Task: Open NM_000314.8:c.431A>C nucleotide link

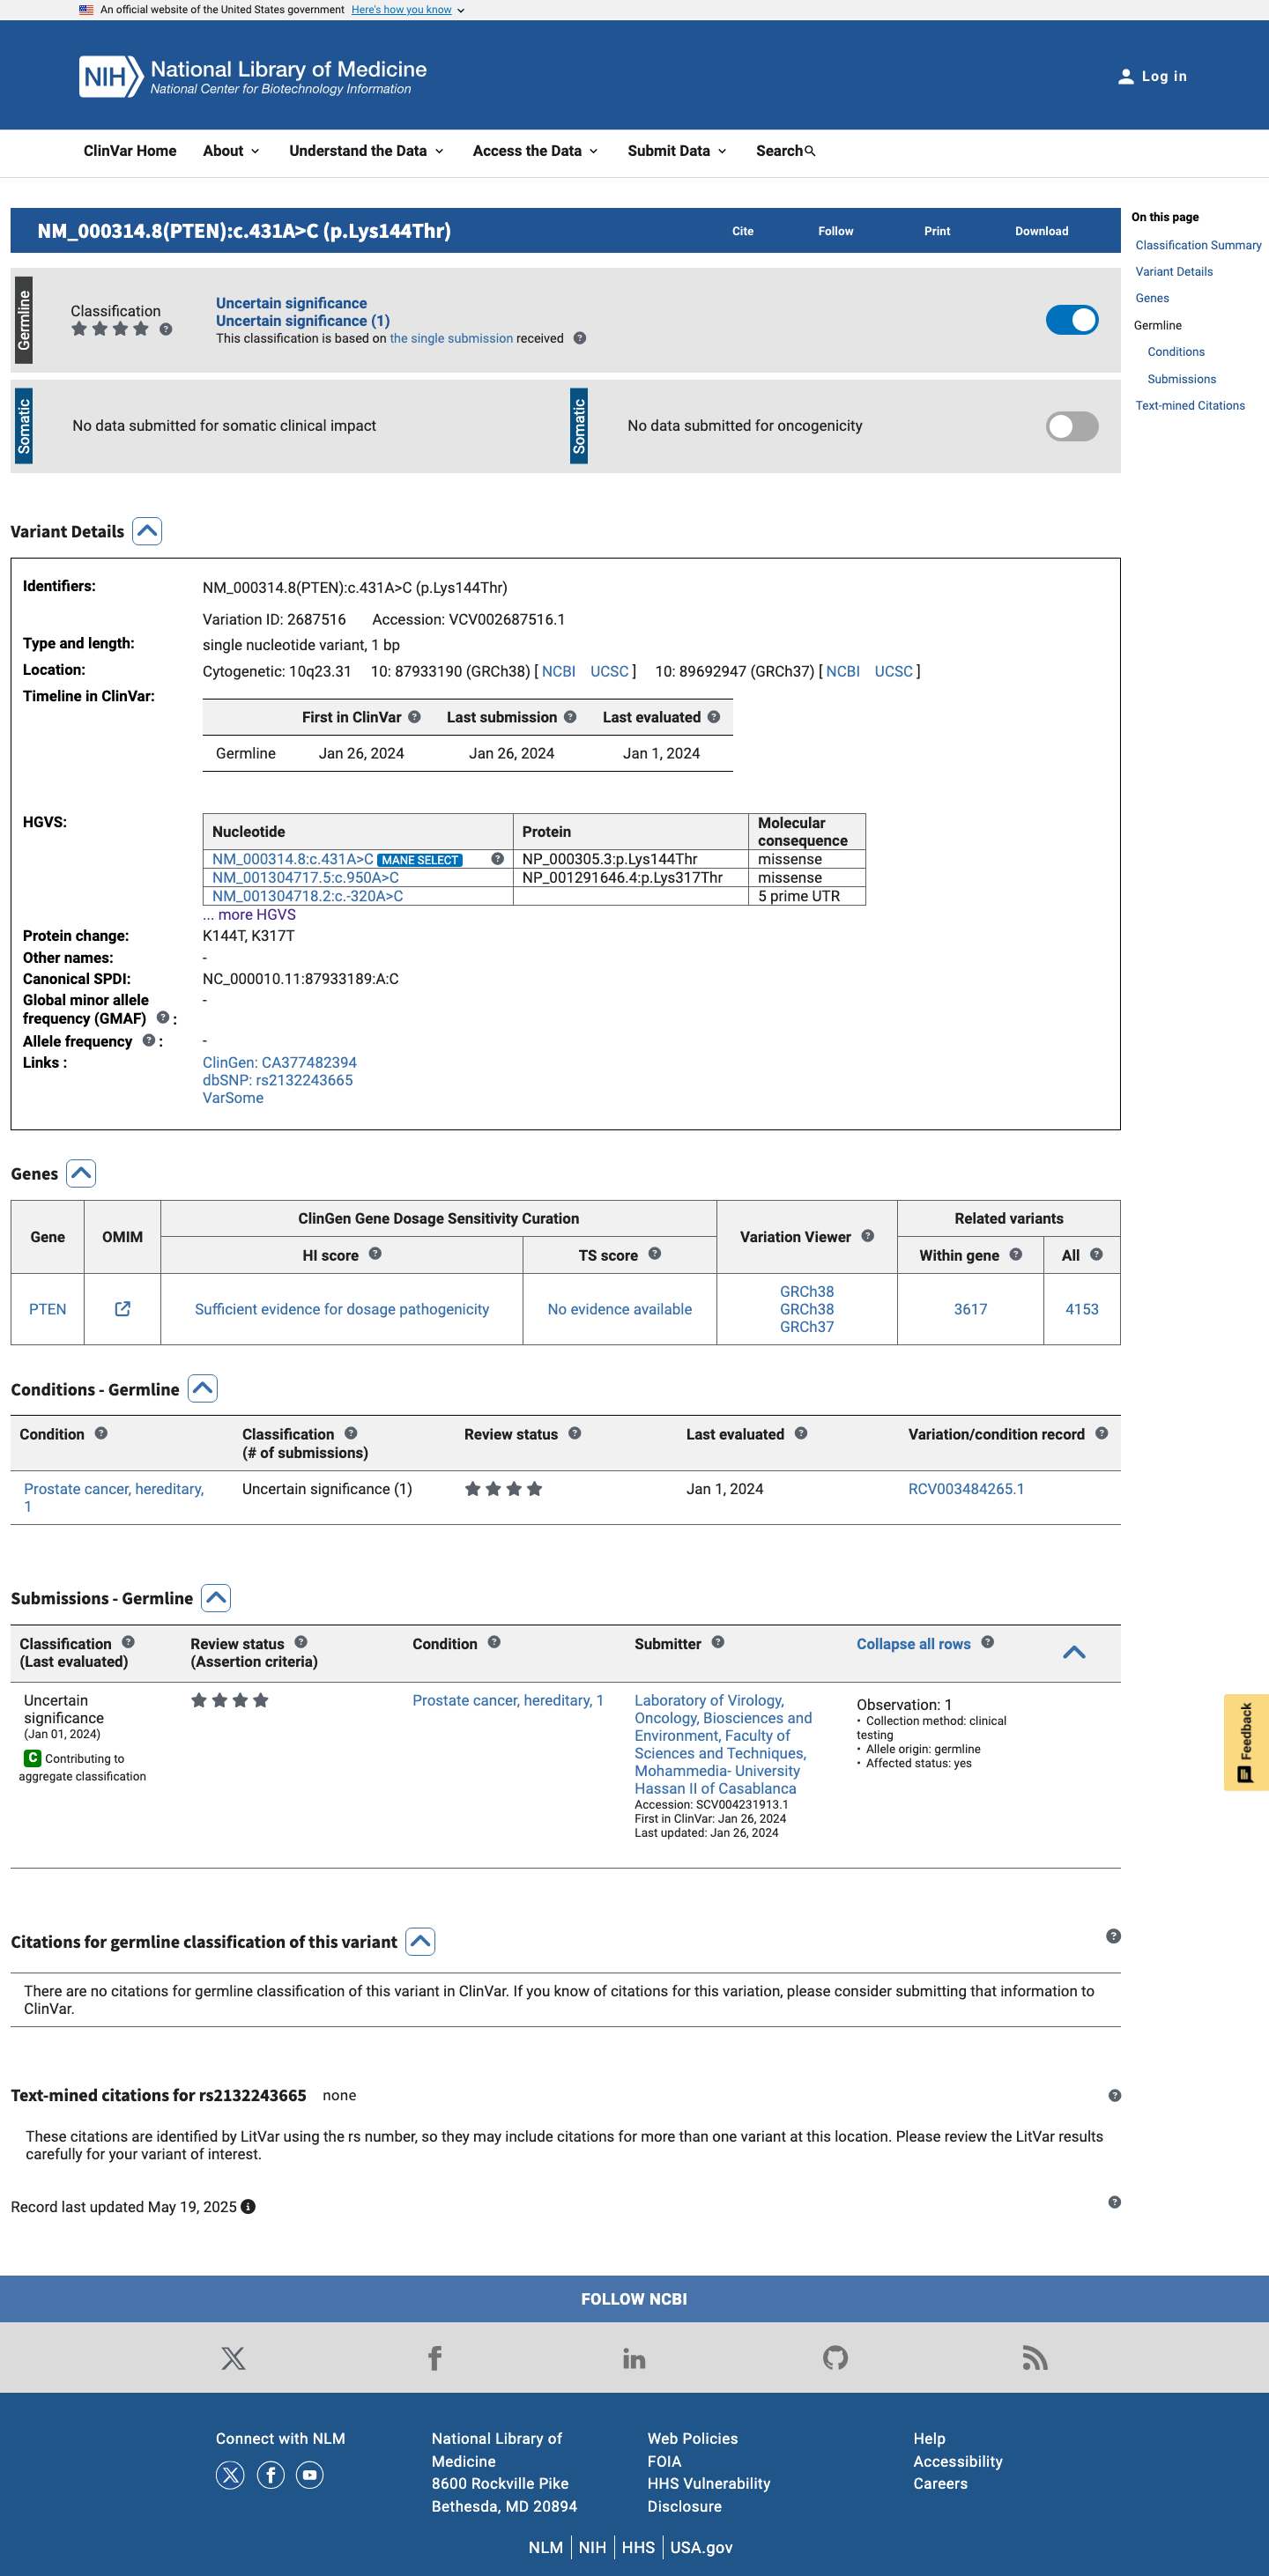Action: click(x=293, y=859)
